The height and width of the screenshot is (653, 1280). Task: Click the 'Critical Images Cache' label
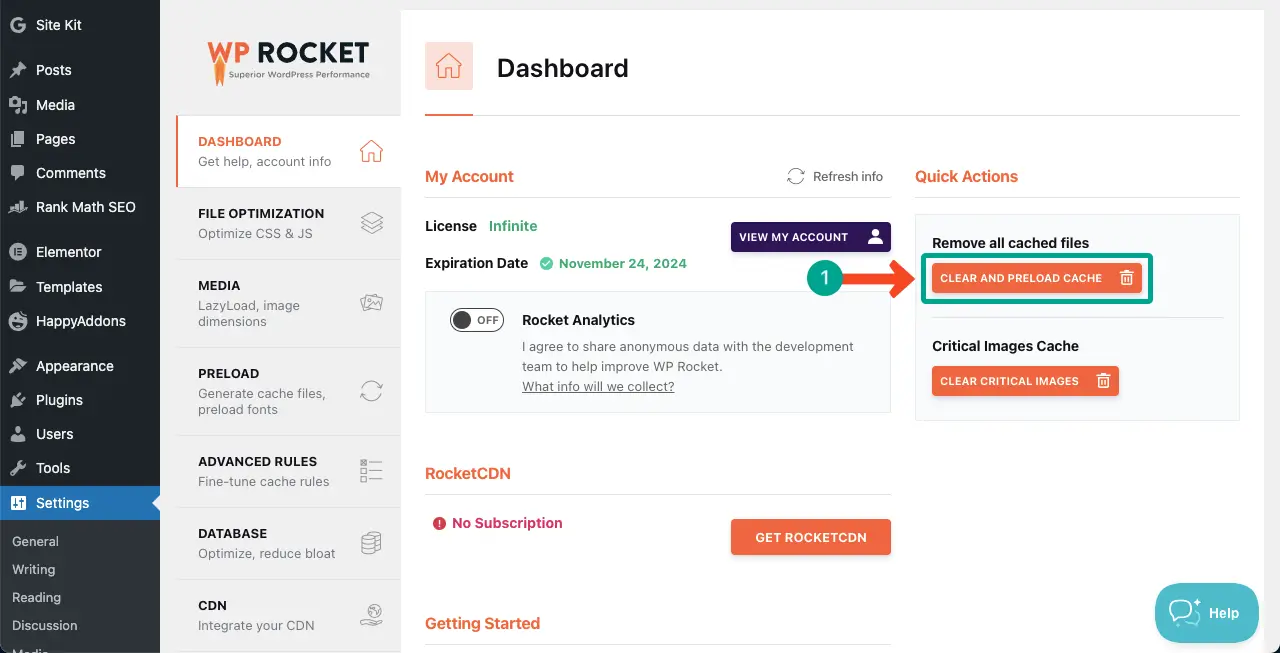coord(1005,346)
